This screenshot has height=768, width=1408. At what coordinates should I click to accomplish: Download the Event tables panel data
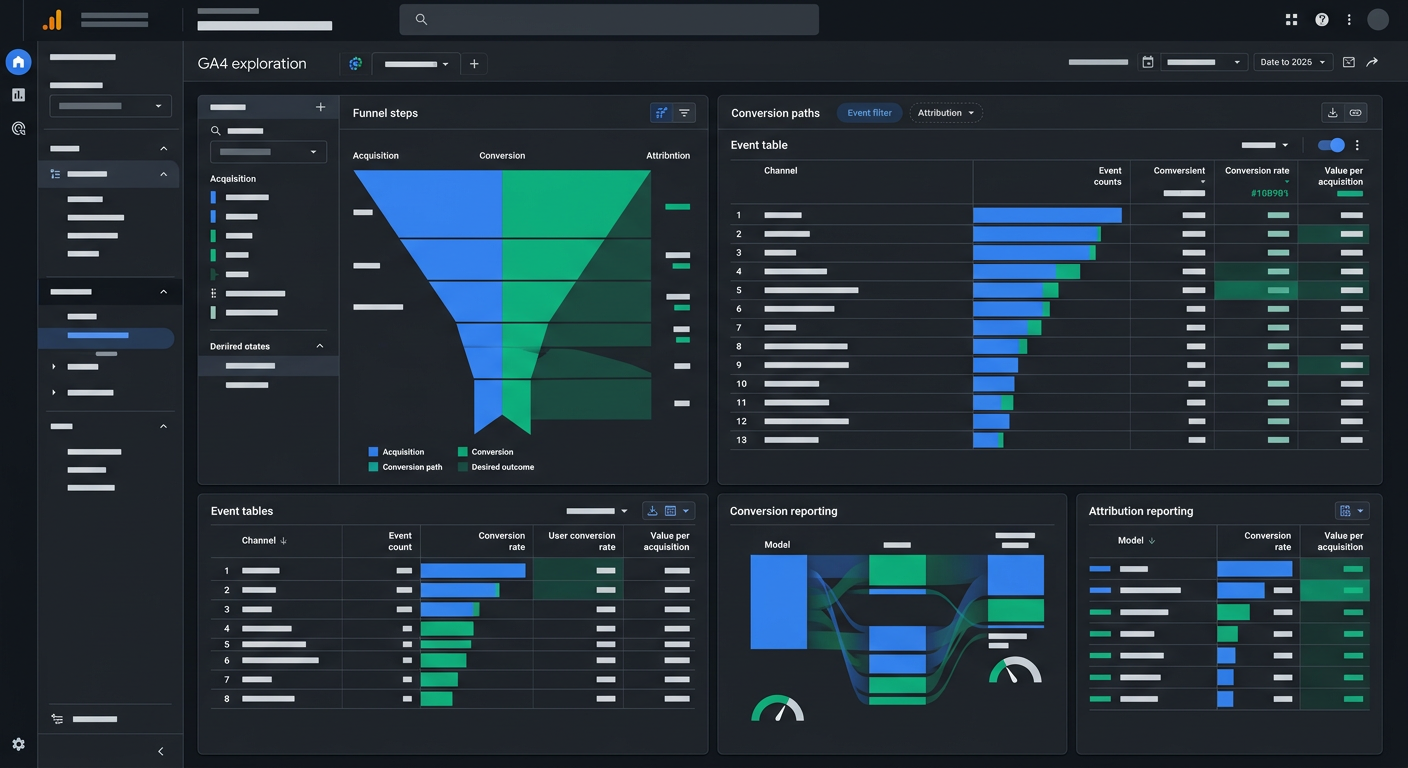coord(653,511)
